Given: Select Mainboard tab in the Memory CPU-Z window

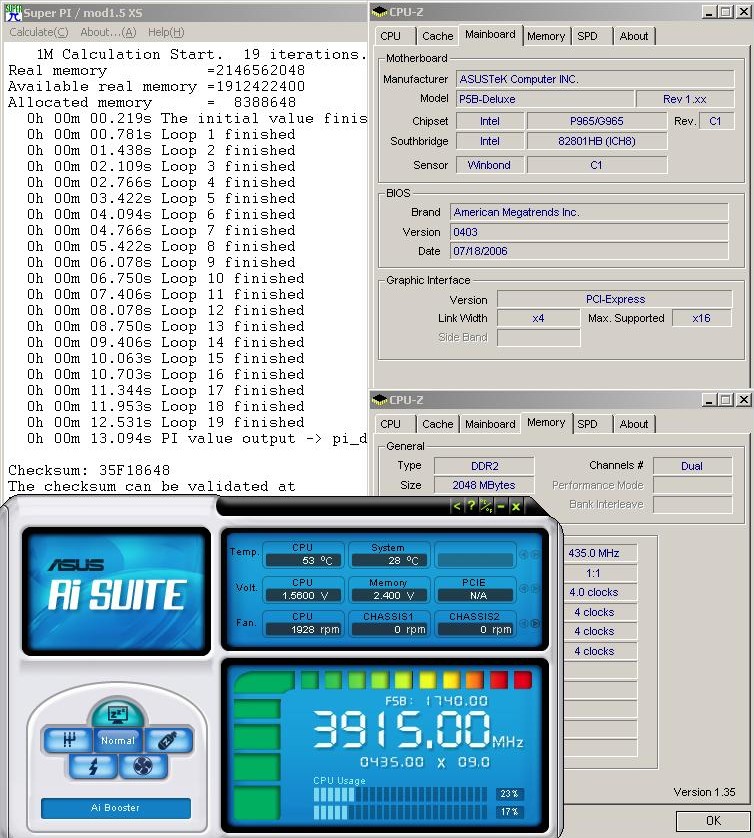Looking at the screenshot, I should 490,424.
